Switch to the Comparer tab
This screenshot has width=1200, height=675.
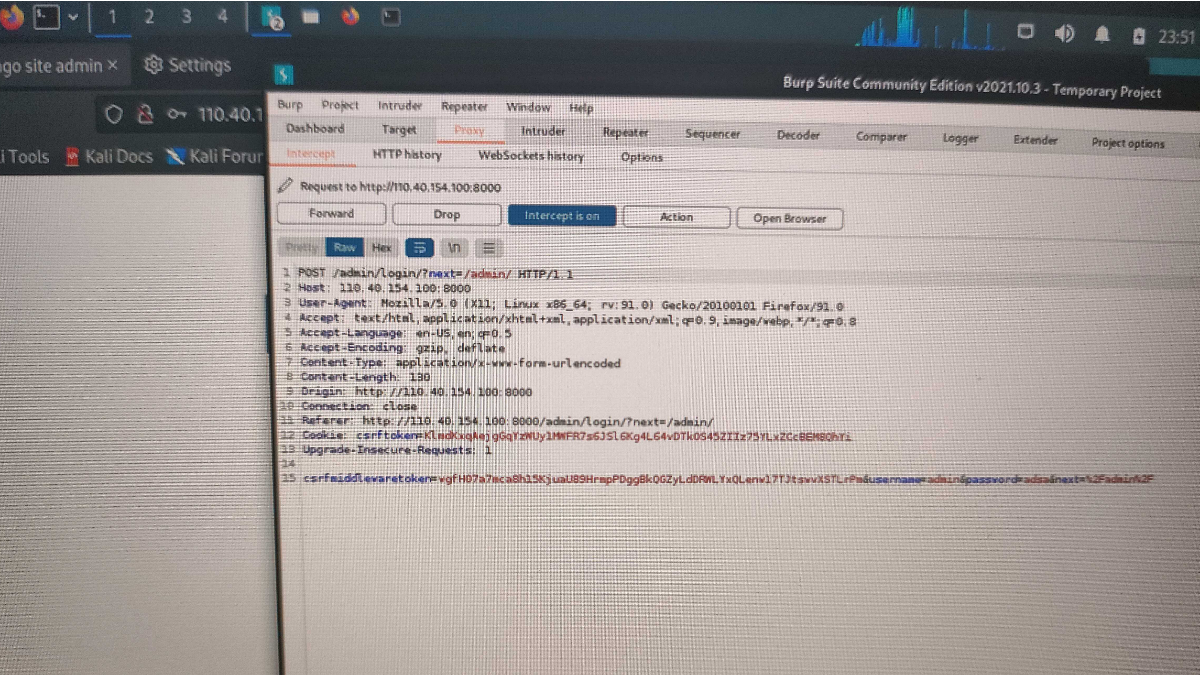coord(881,137)
